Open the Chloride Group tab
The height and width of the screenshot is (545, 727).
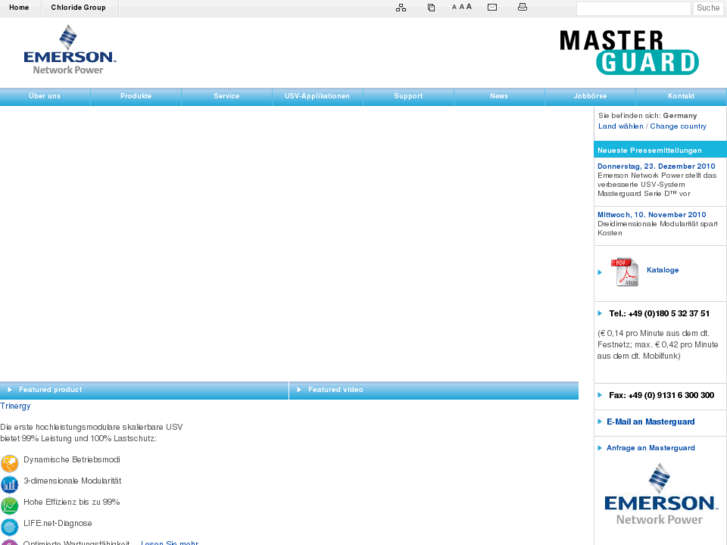pyautogui.click(x=78, y=8)
